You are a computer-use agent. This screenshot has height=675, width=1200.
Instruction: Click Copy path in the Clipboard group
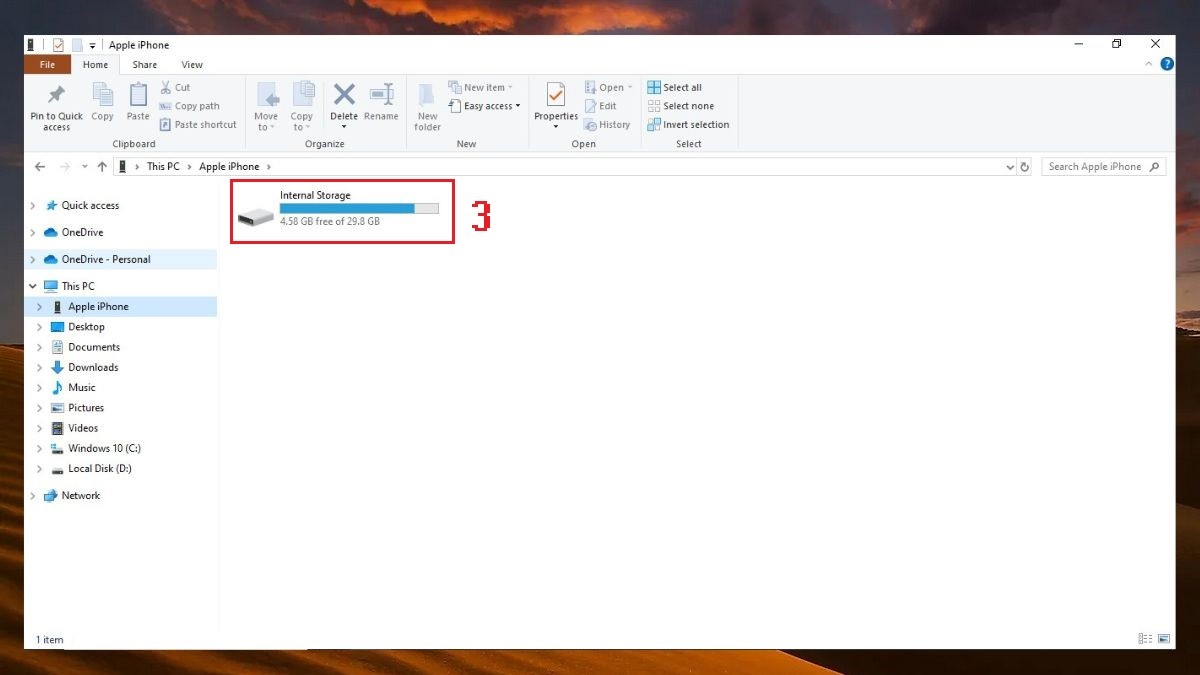pyautogui.click(x=189, y=106)
